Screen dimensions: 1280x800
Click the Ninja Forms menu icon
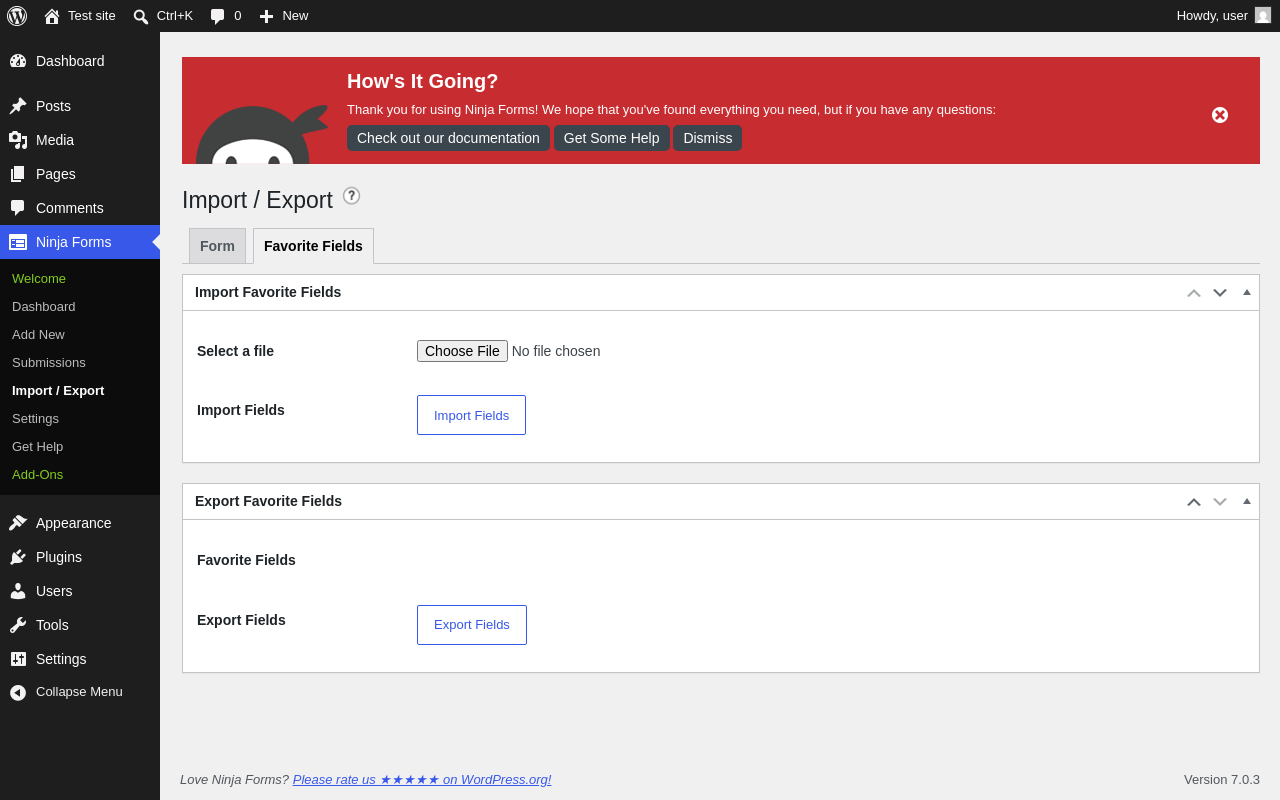[18, 242]
